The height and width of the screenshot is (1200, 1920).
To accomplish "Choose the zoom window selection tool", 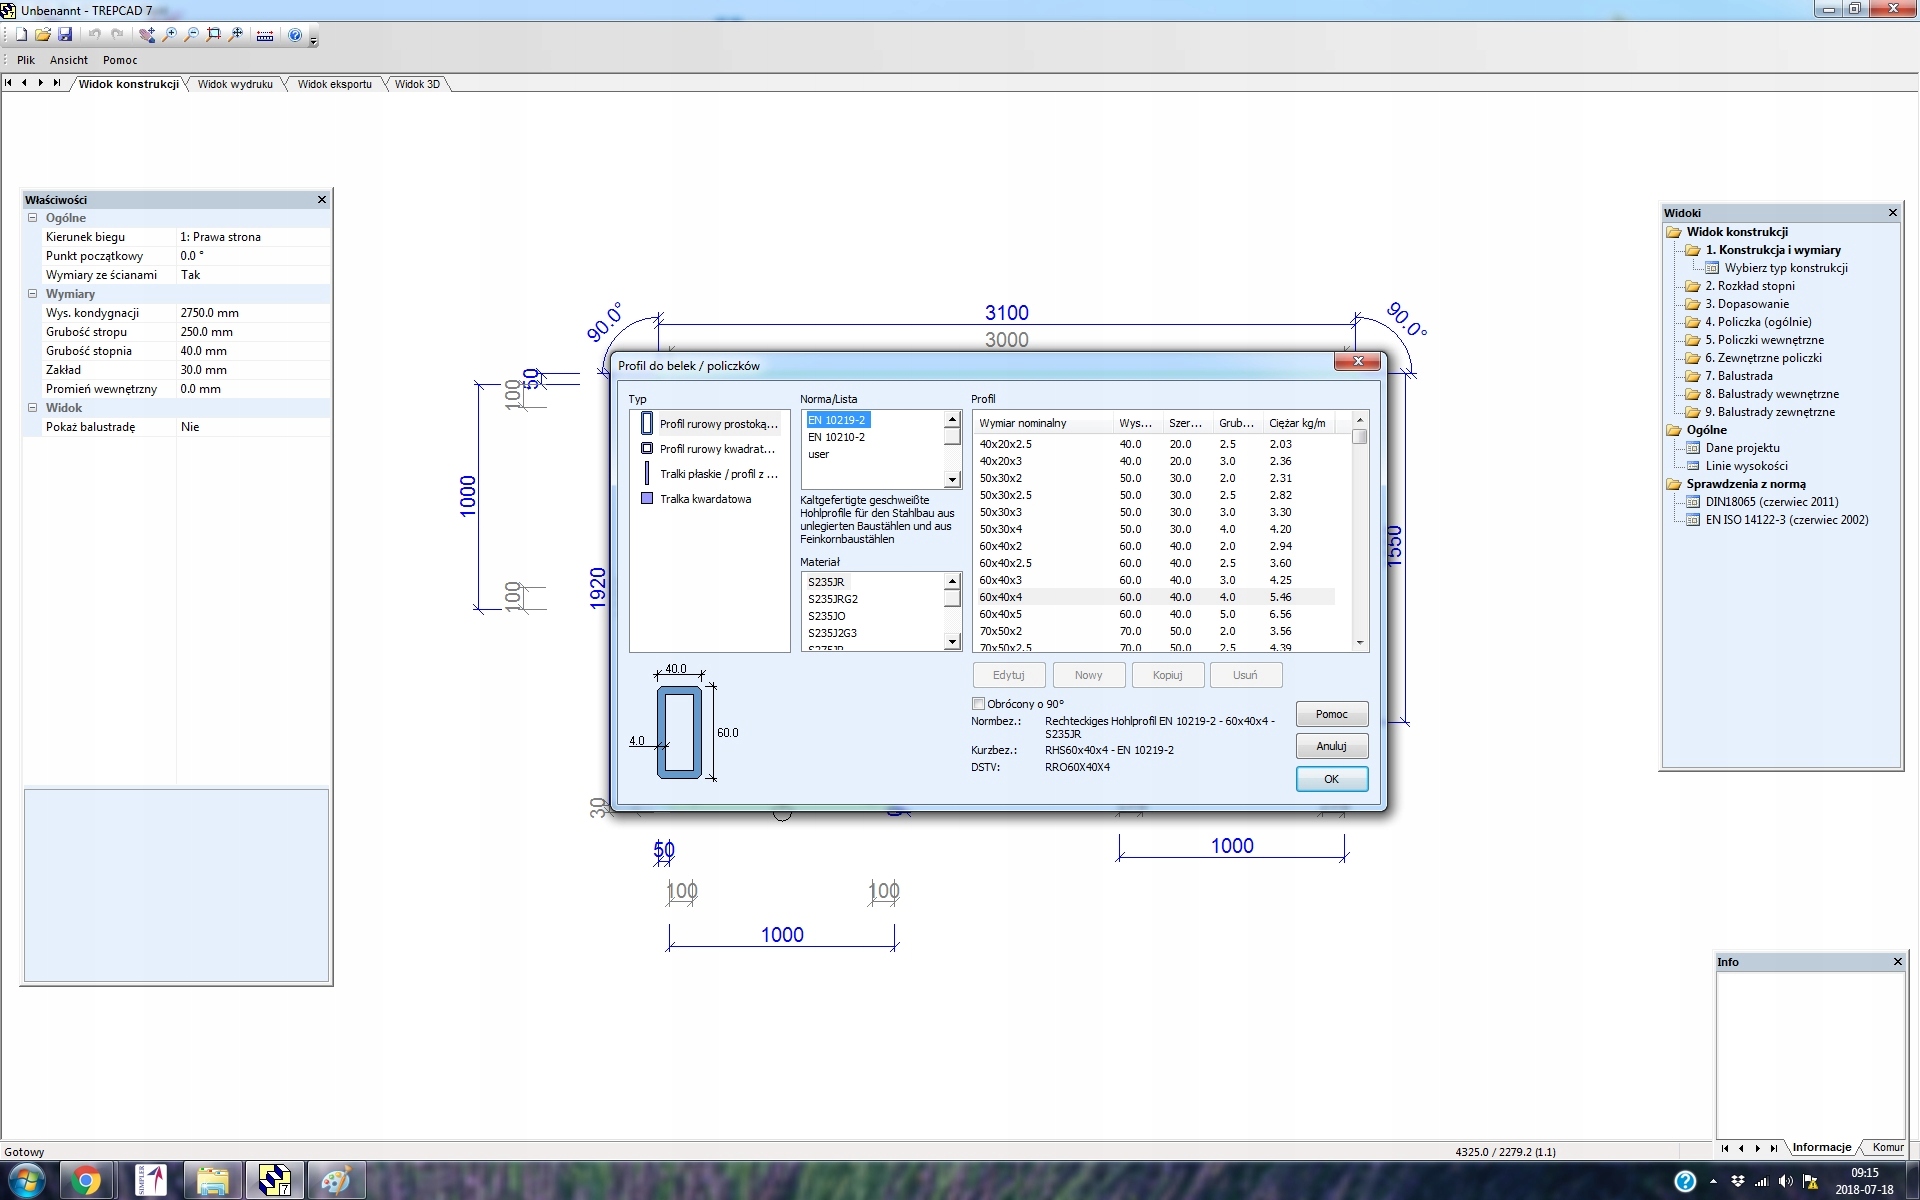I will (x=214, y=35).
